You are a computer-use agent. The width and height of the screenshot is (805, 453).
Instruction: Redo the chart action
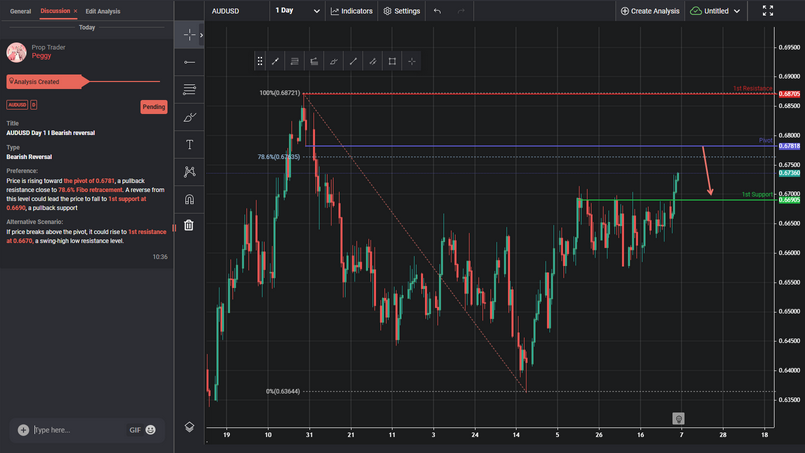461,11
